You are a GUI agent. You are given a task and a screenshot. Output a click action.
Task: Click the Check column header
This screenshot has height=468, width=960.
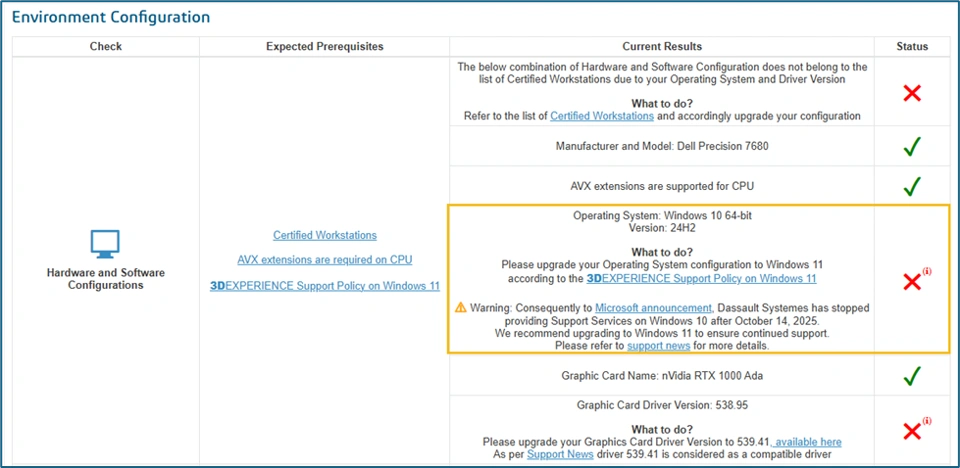[x=106, y=47]
